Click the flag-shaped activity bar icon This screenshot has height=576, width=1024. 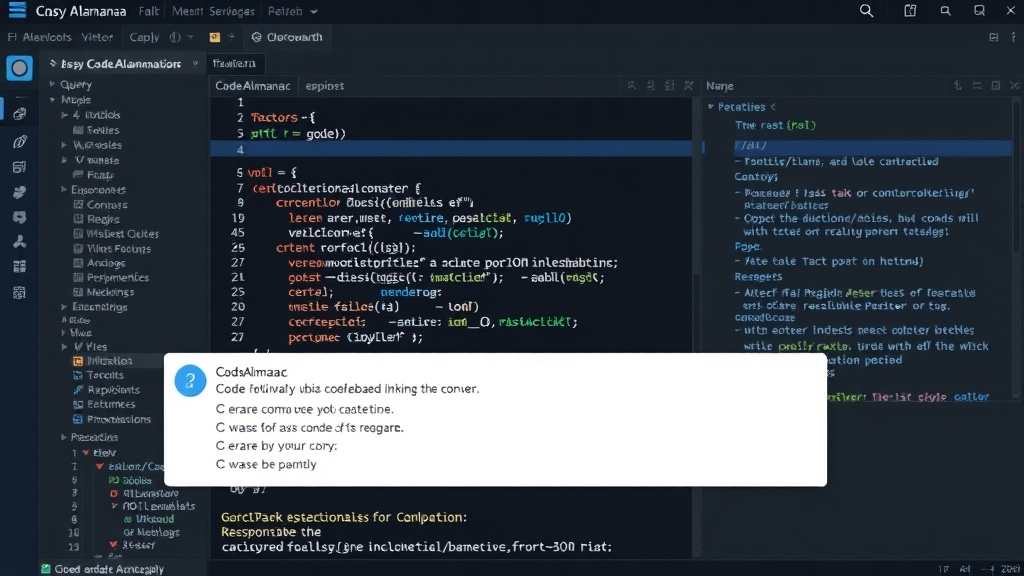[20, 192]
